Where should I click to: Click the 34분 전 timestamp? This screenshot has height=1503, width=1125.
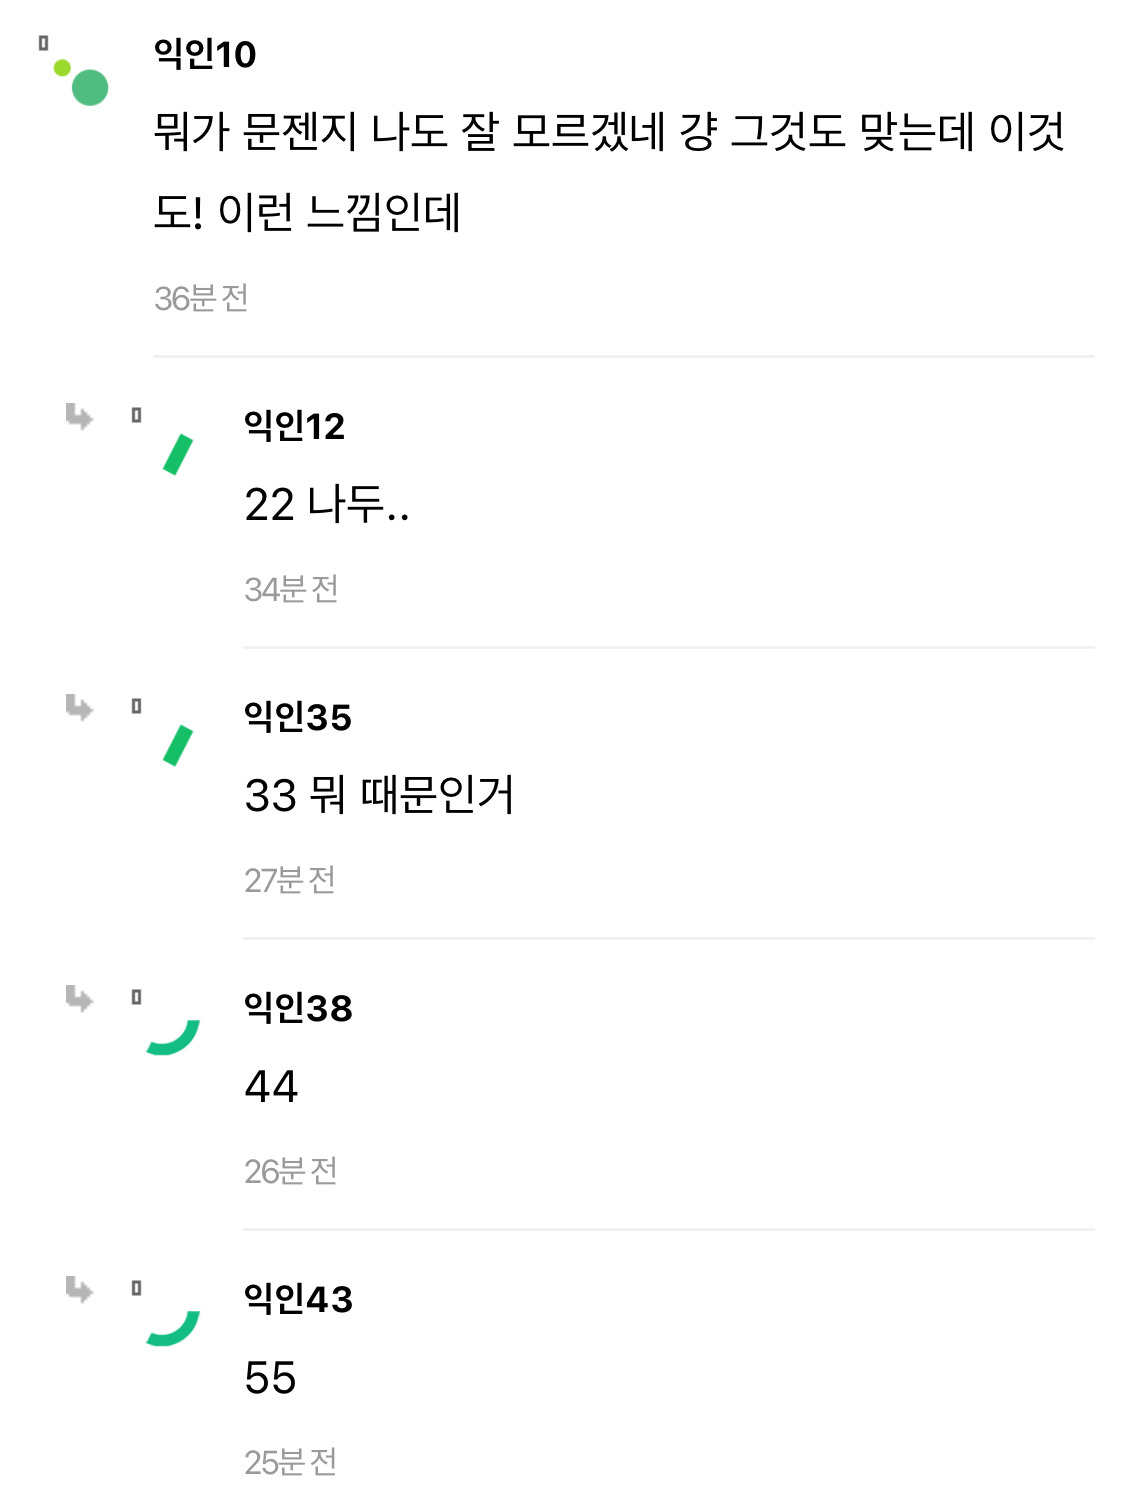(291, 589)
